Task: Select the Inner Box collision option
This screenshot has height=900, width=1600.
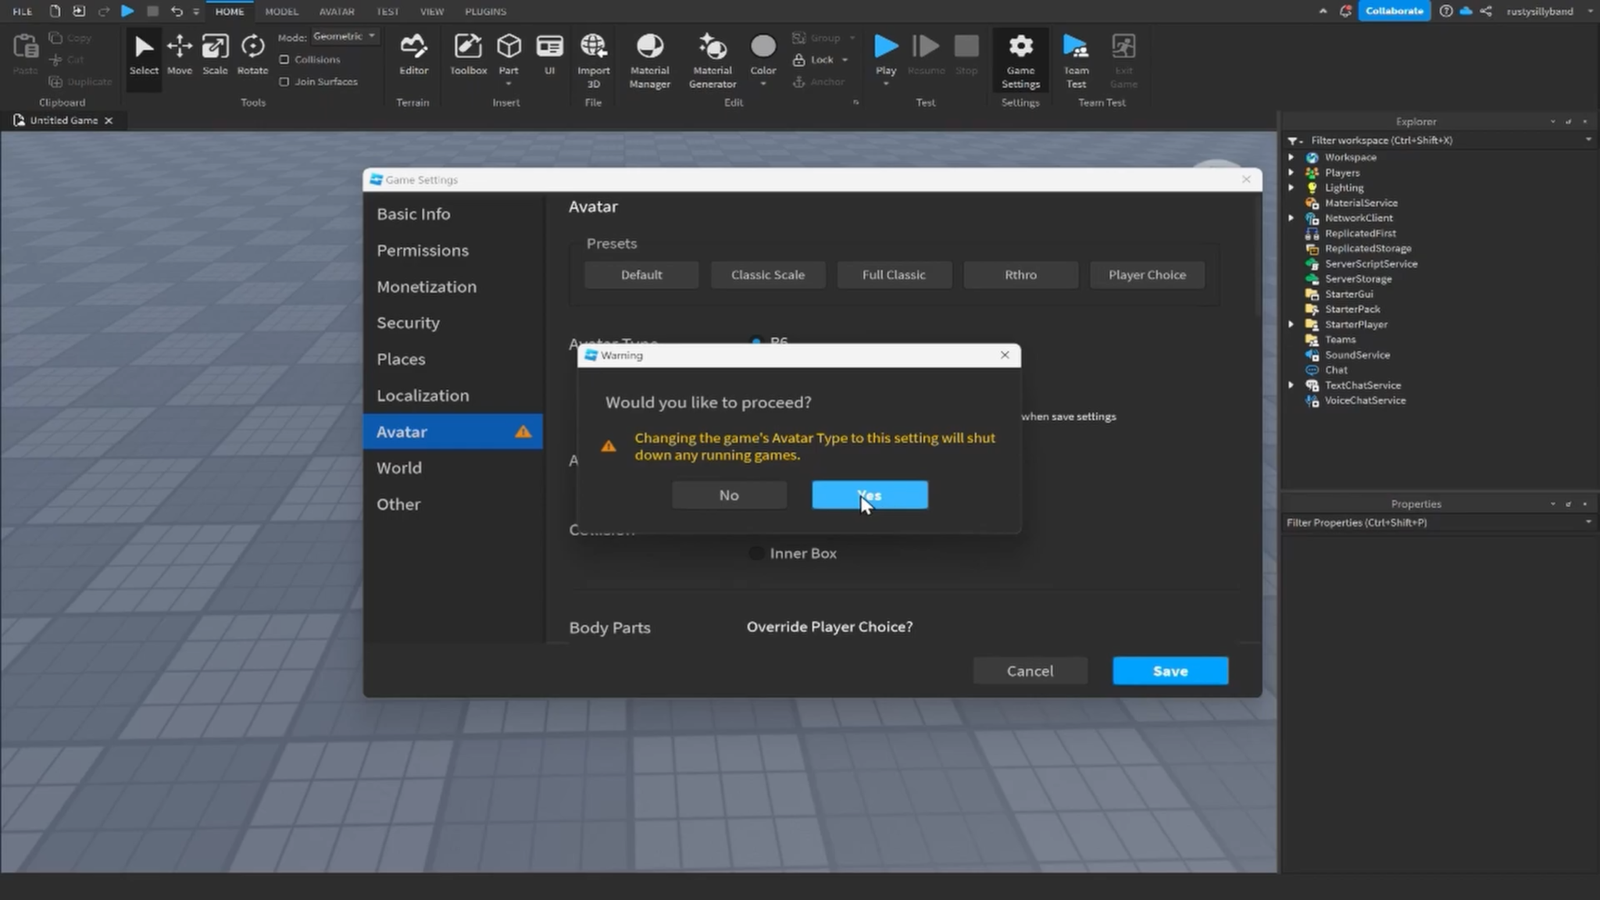Action: pos(756,553)
